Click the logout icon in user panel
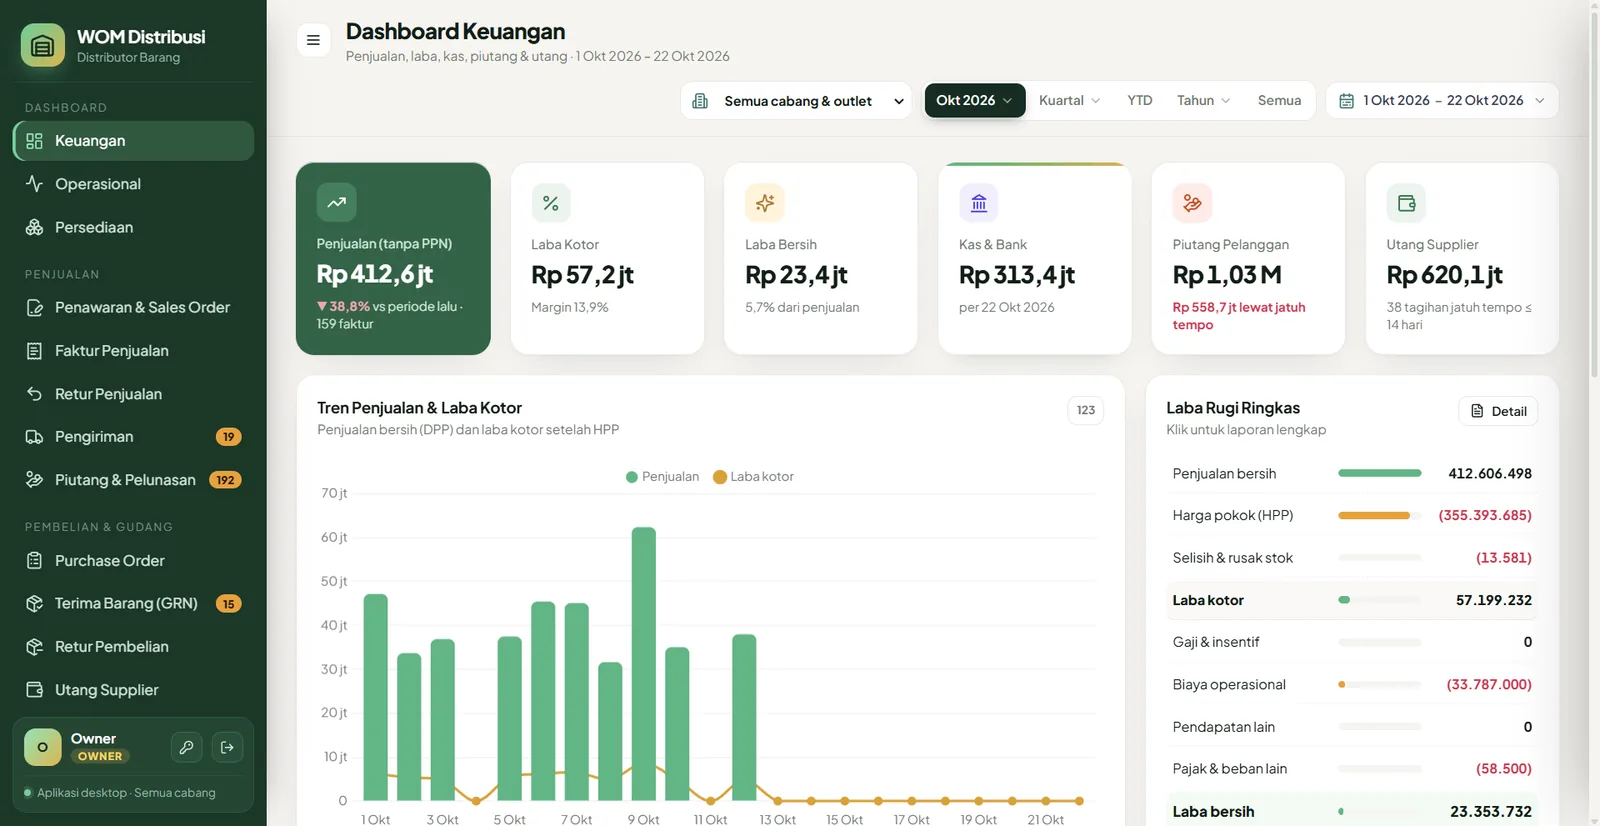 [x=227, y=747]
